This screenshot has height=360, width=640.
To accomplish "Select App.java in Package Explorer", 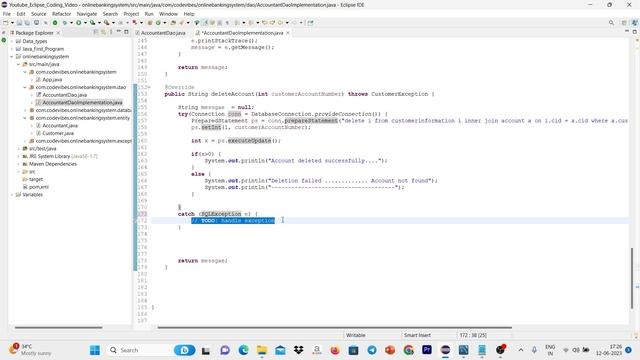I will pyautogui.click(x=52, y=80).
